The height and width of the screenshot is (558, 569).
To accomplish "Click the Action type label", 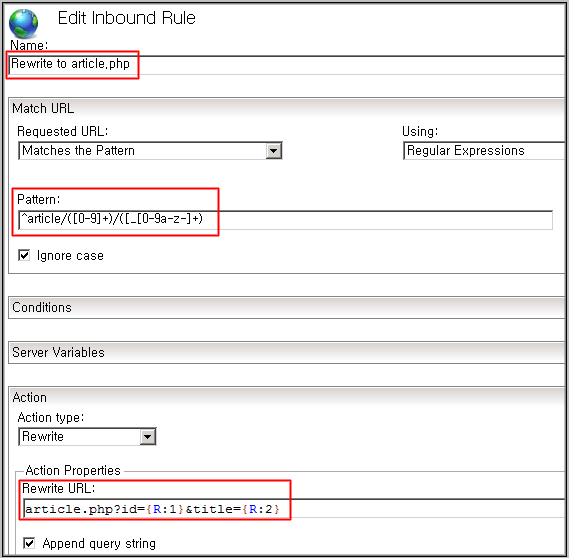I will pos(51,418).
